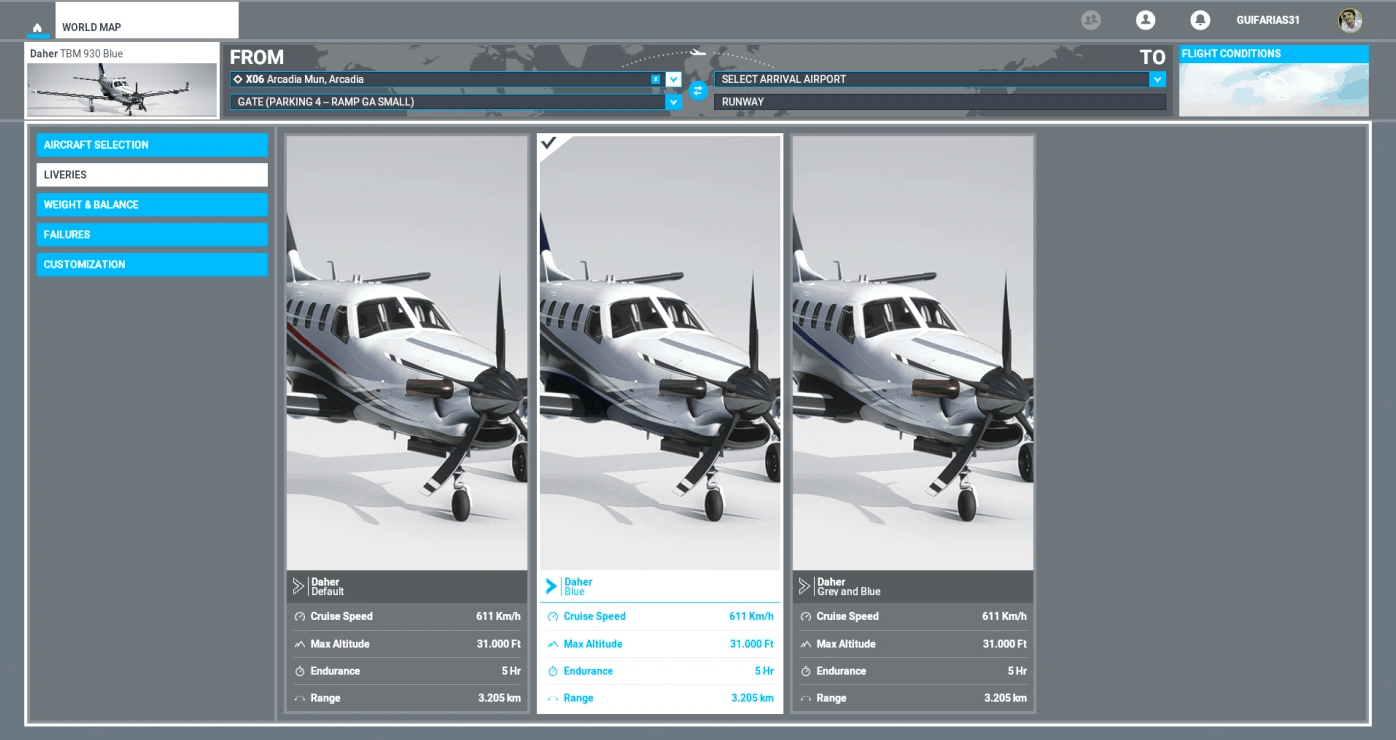
Task: Click the home icon
Action: click(x=37, y=27)
